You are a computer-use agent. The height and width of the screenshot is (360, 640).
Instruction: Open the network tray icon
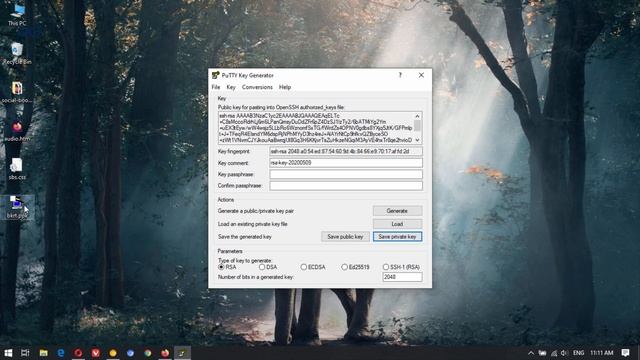click(554, 353)
